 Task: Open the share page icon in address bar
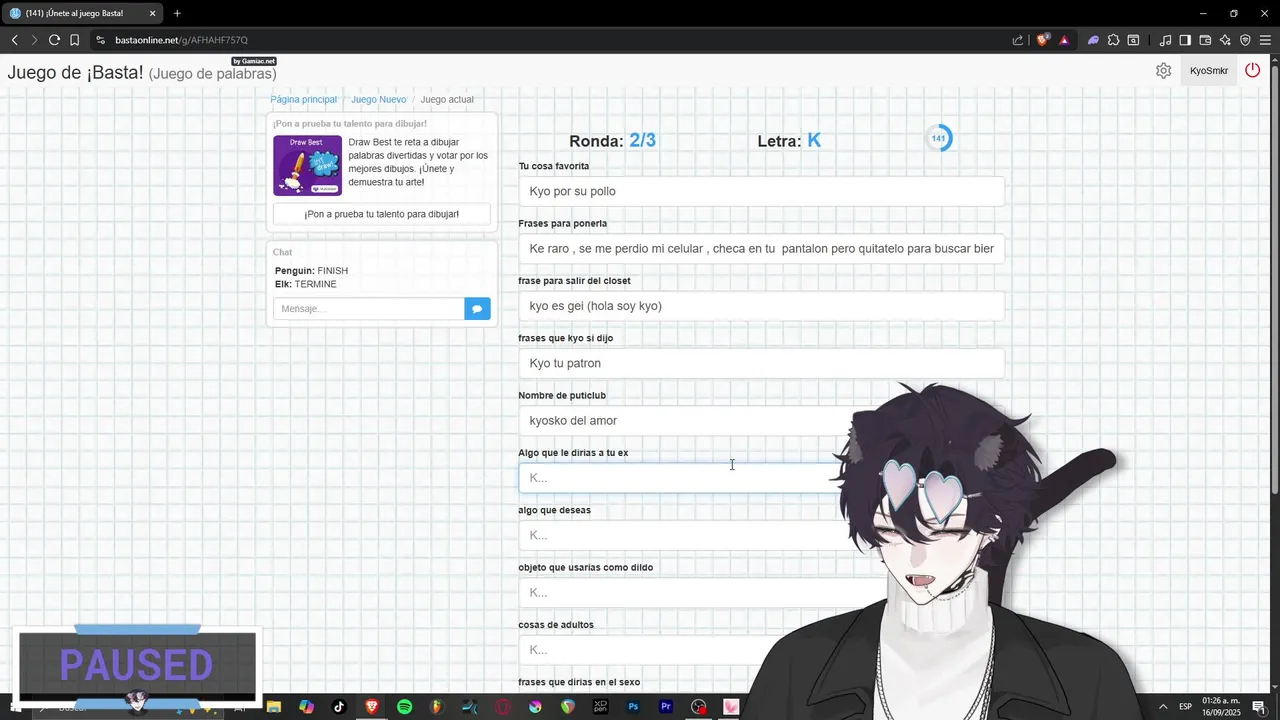(1018, 40)
